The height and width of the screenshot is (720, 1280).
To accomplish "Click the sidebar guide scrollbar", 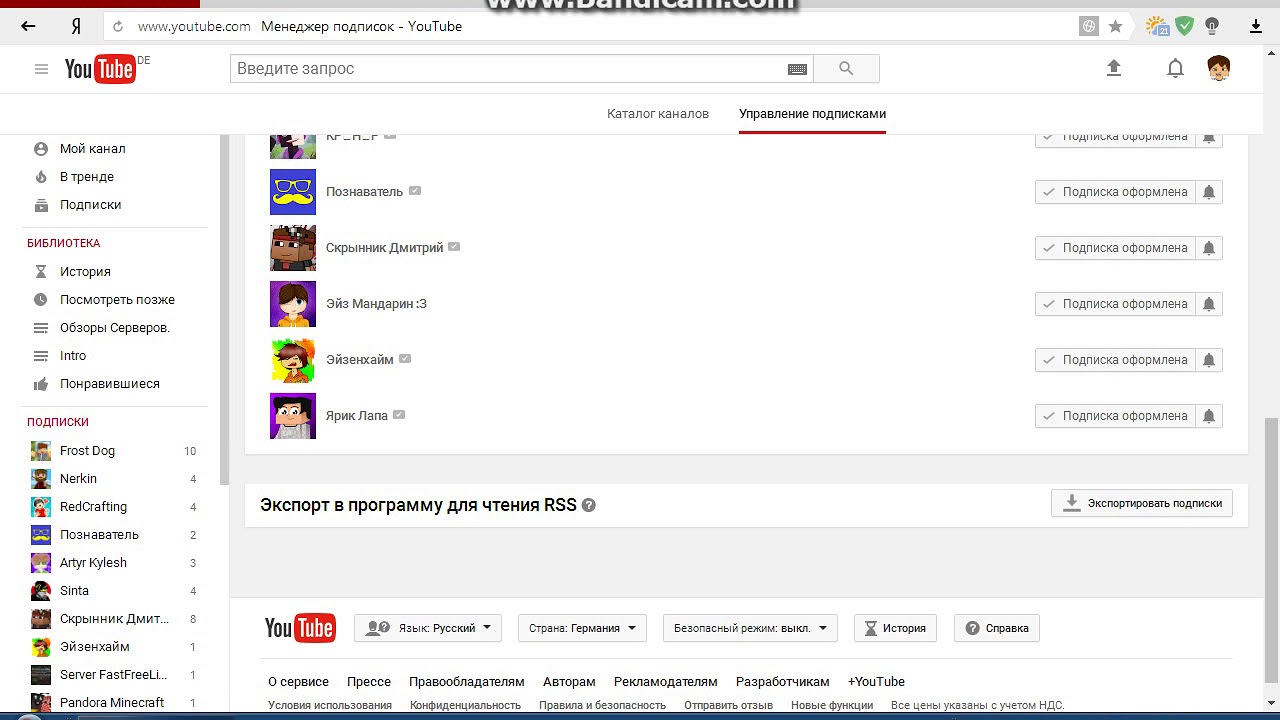I will tap(224, 308).
